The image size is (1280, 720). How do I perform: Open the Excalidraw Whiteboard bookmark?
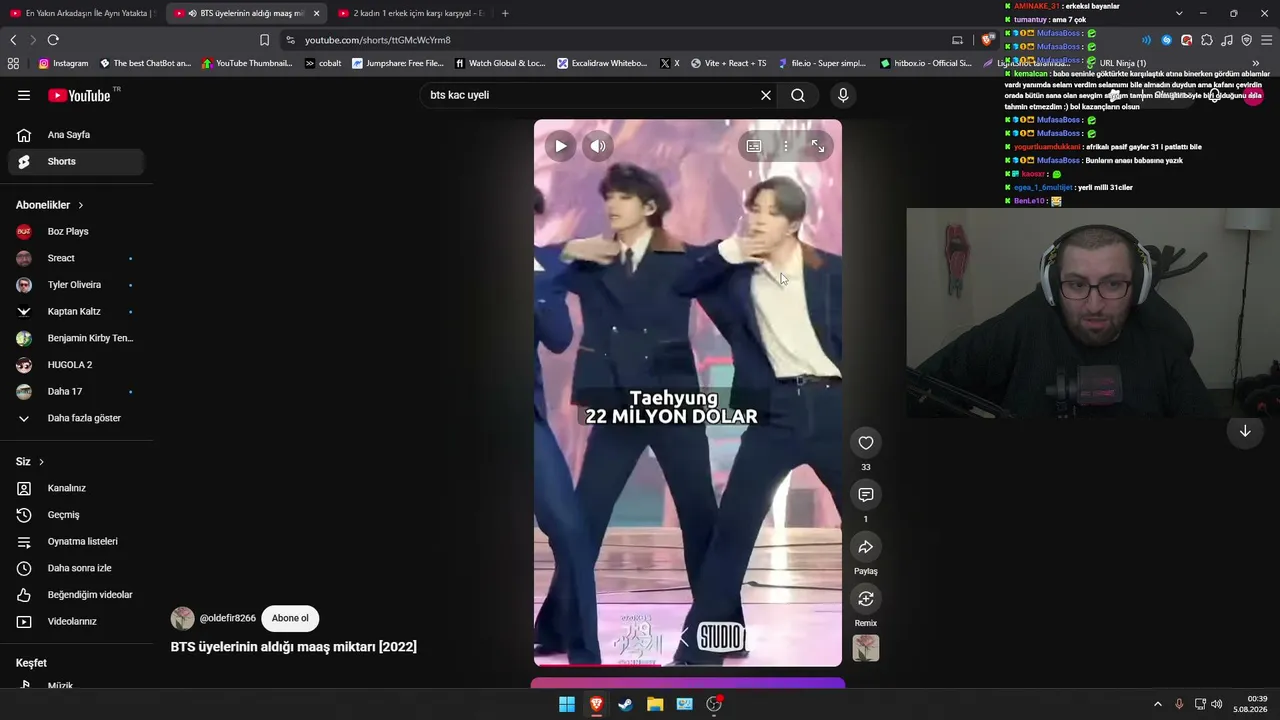(602, 63)
